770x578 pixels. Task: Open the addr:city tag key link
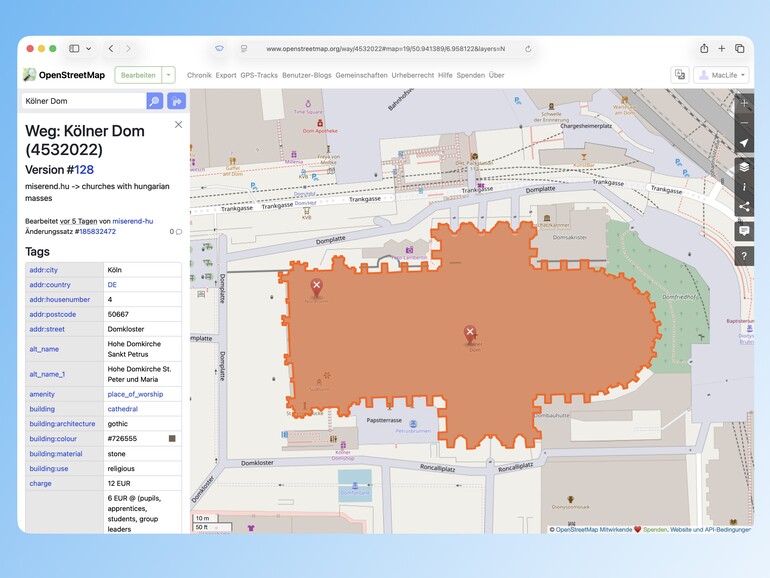(x=43, y=270)
